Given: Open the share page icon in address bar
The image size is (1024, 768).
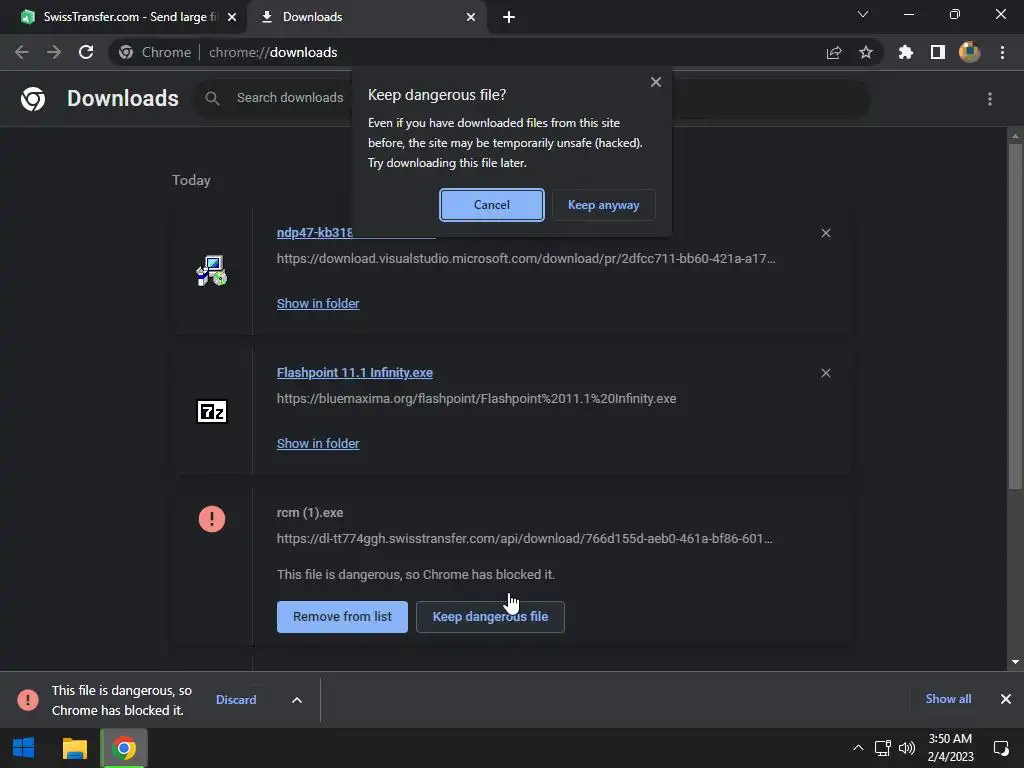Looking at the screenshot, I should pos(834,52).
